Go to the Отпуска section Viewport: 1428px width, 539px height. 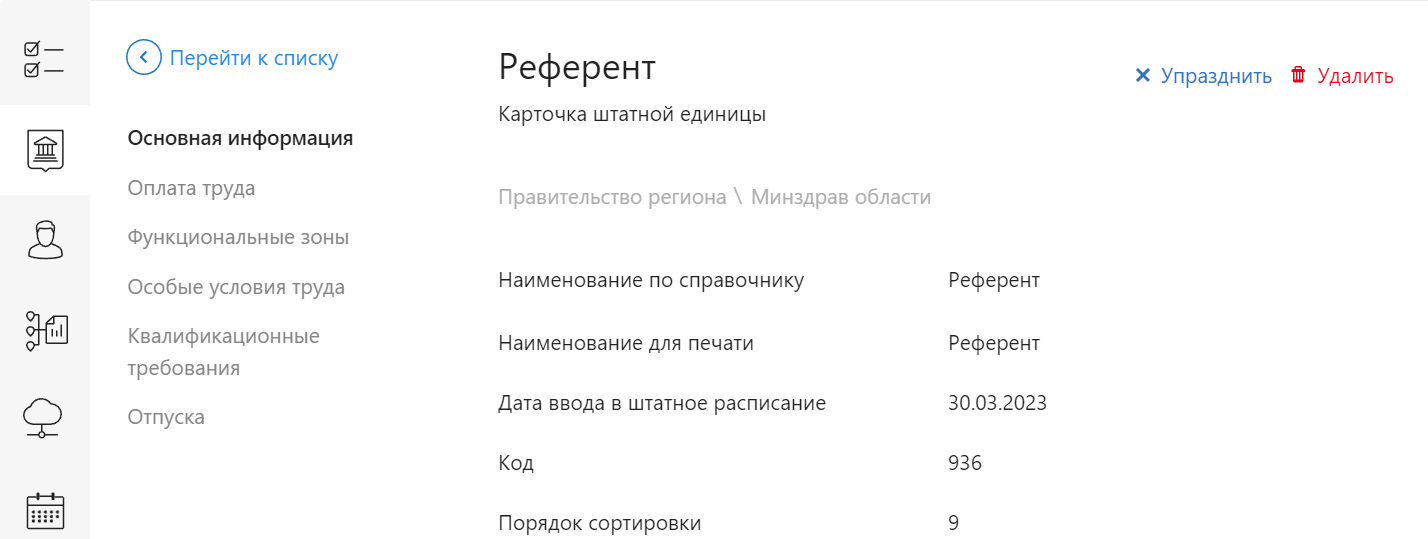166,417
